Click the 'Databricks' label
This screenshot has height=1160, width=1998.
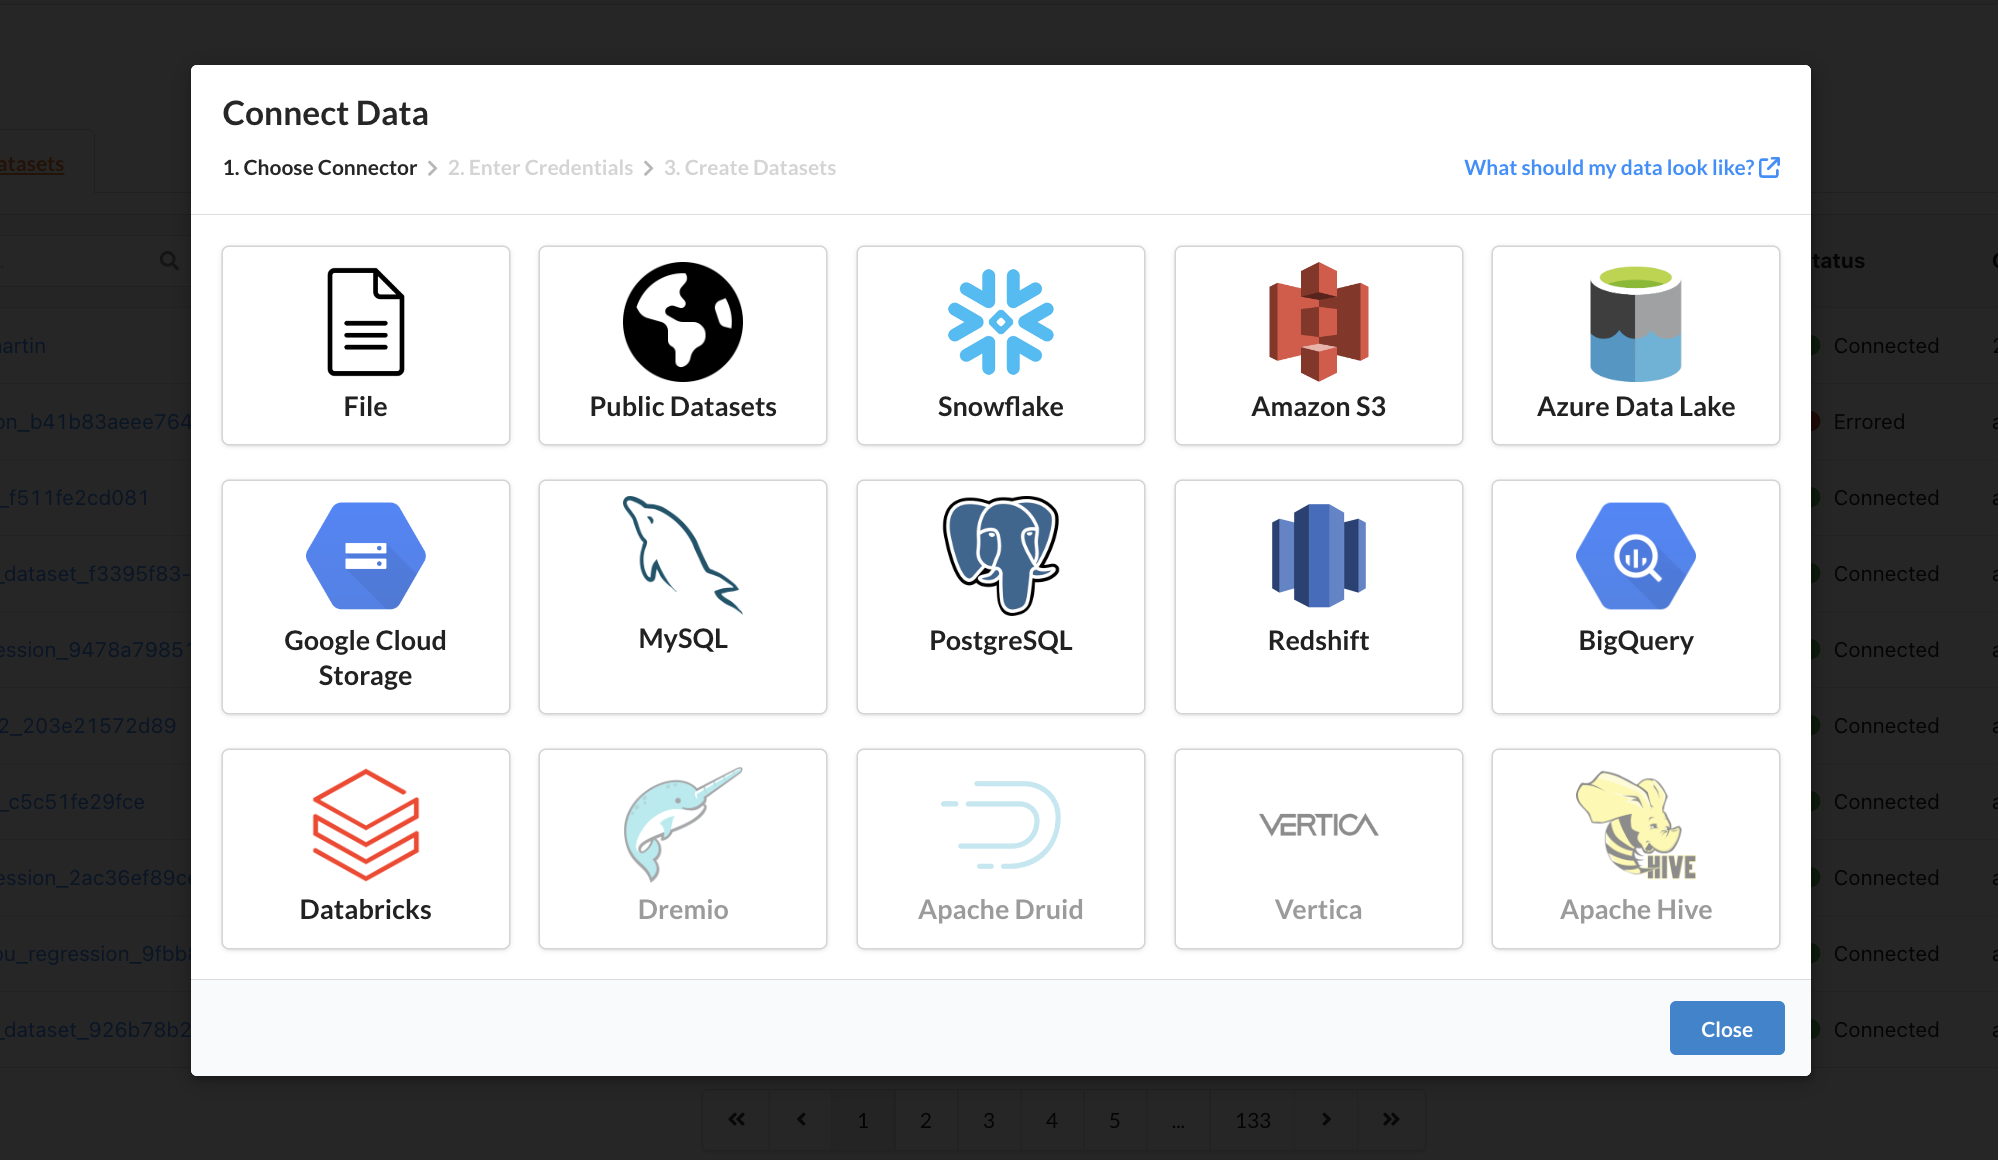(366, 909)
